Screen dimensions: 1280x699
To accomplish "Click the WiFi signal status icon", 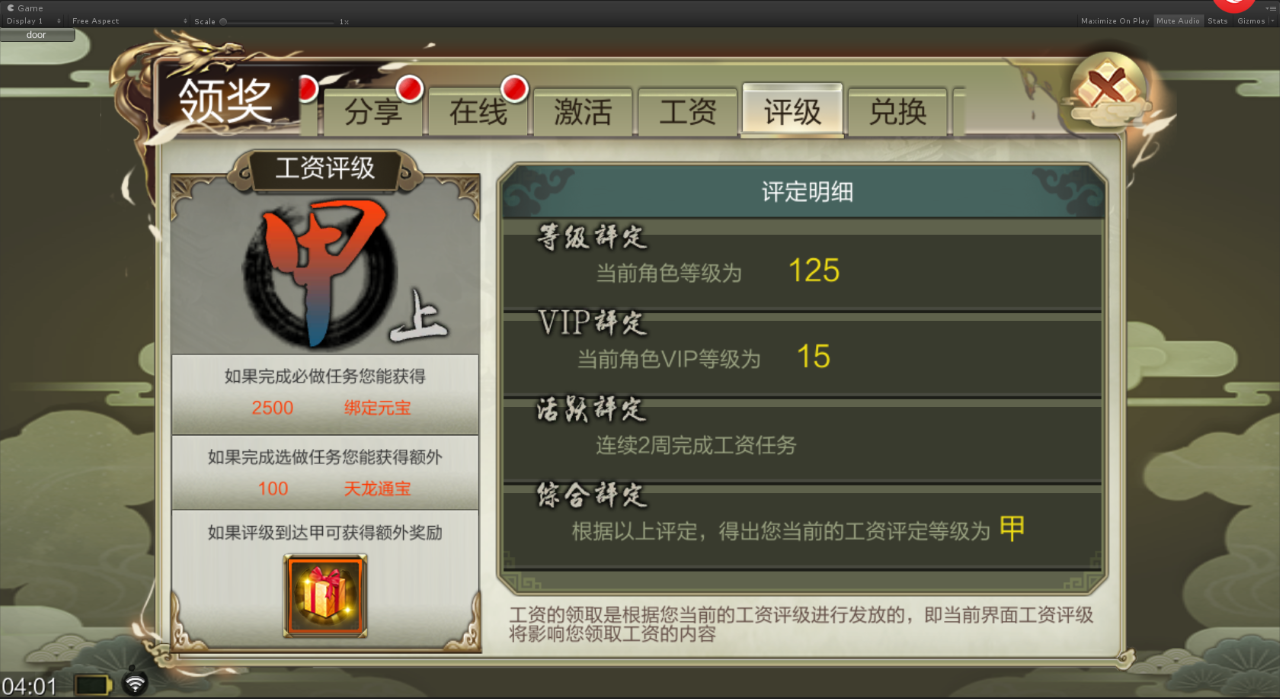I will click(134, 683).
